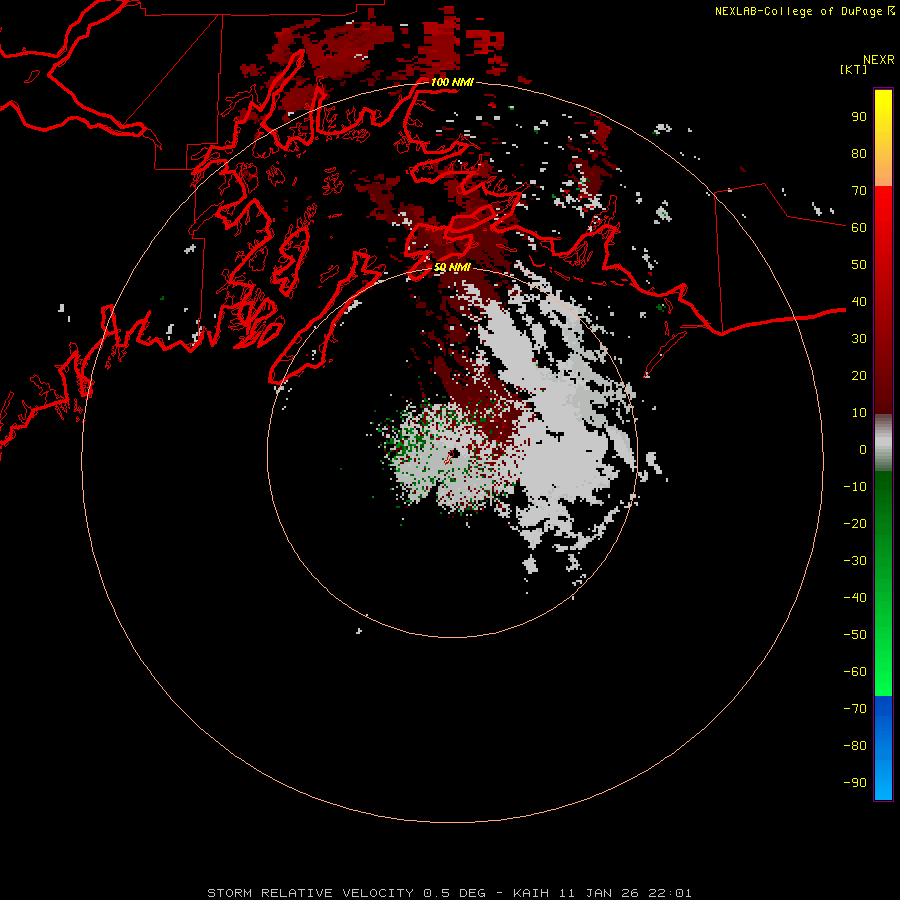
Task: Click the -20 value on velocity scale
Action: point(855,524)
